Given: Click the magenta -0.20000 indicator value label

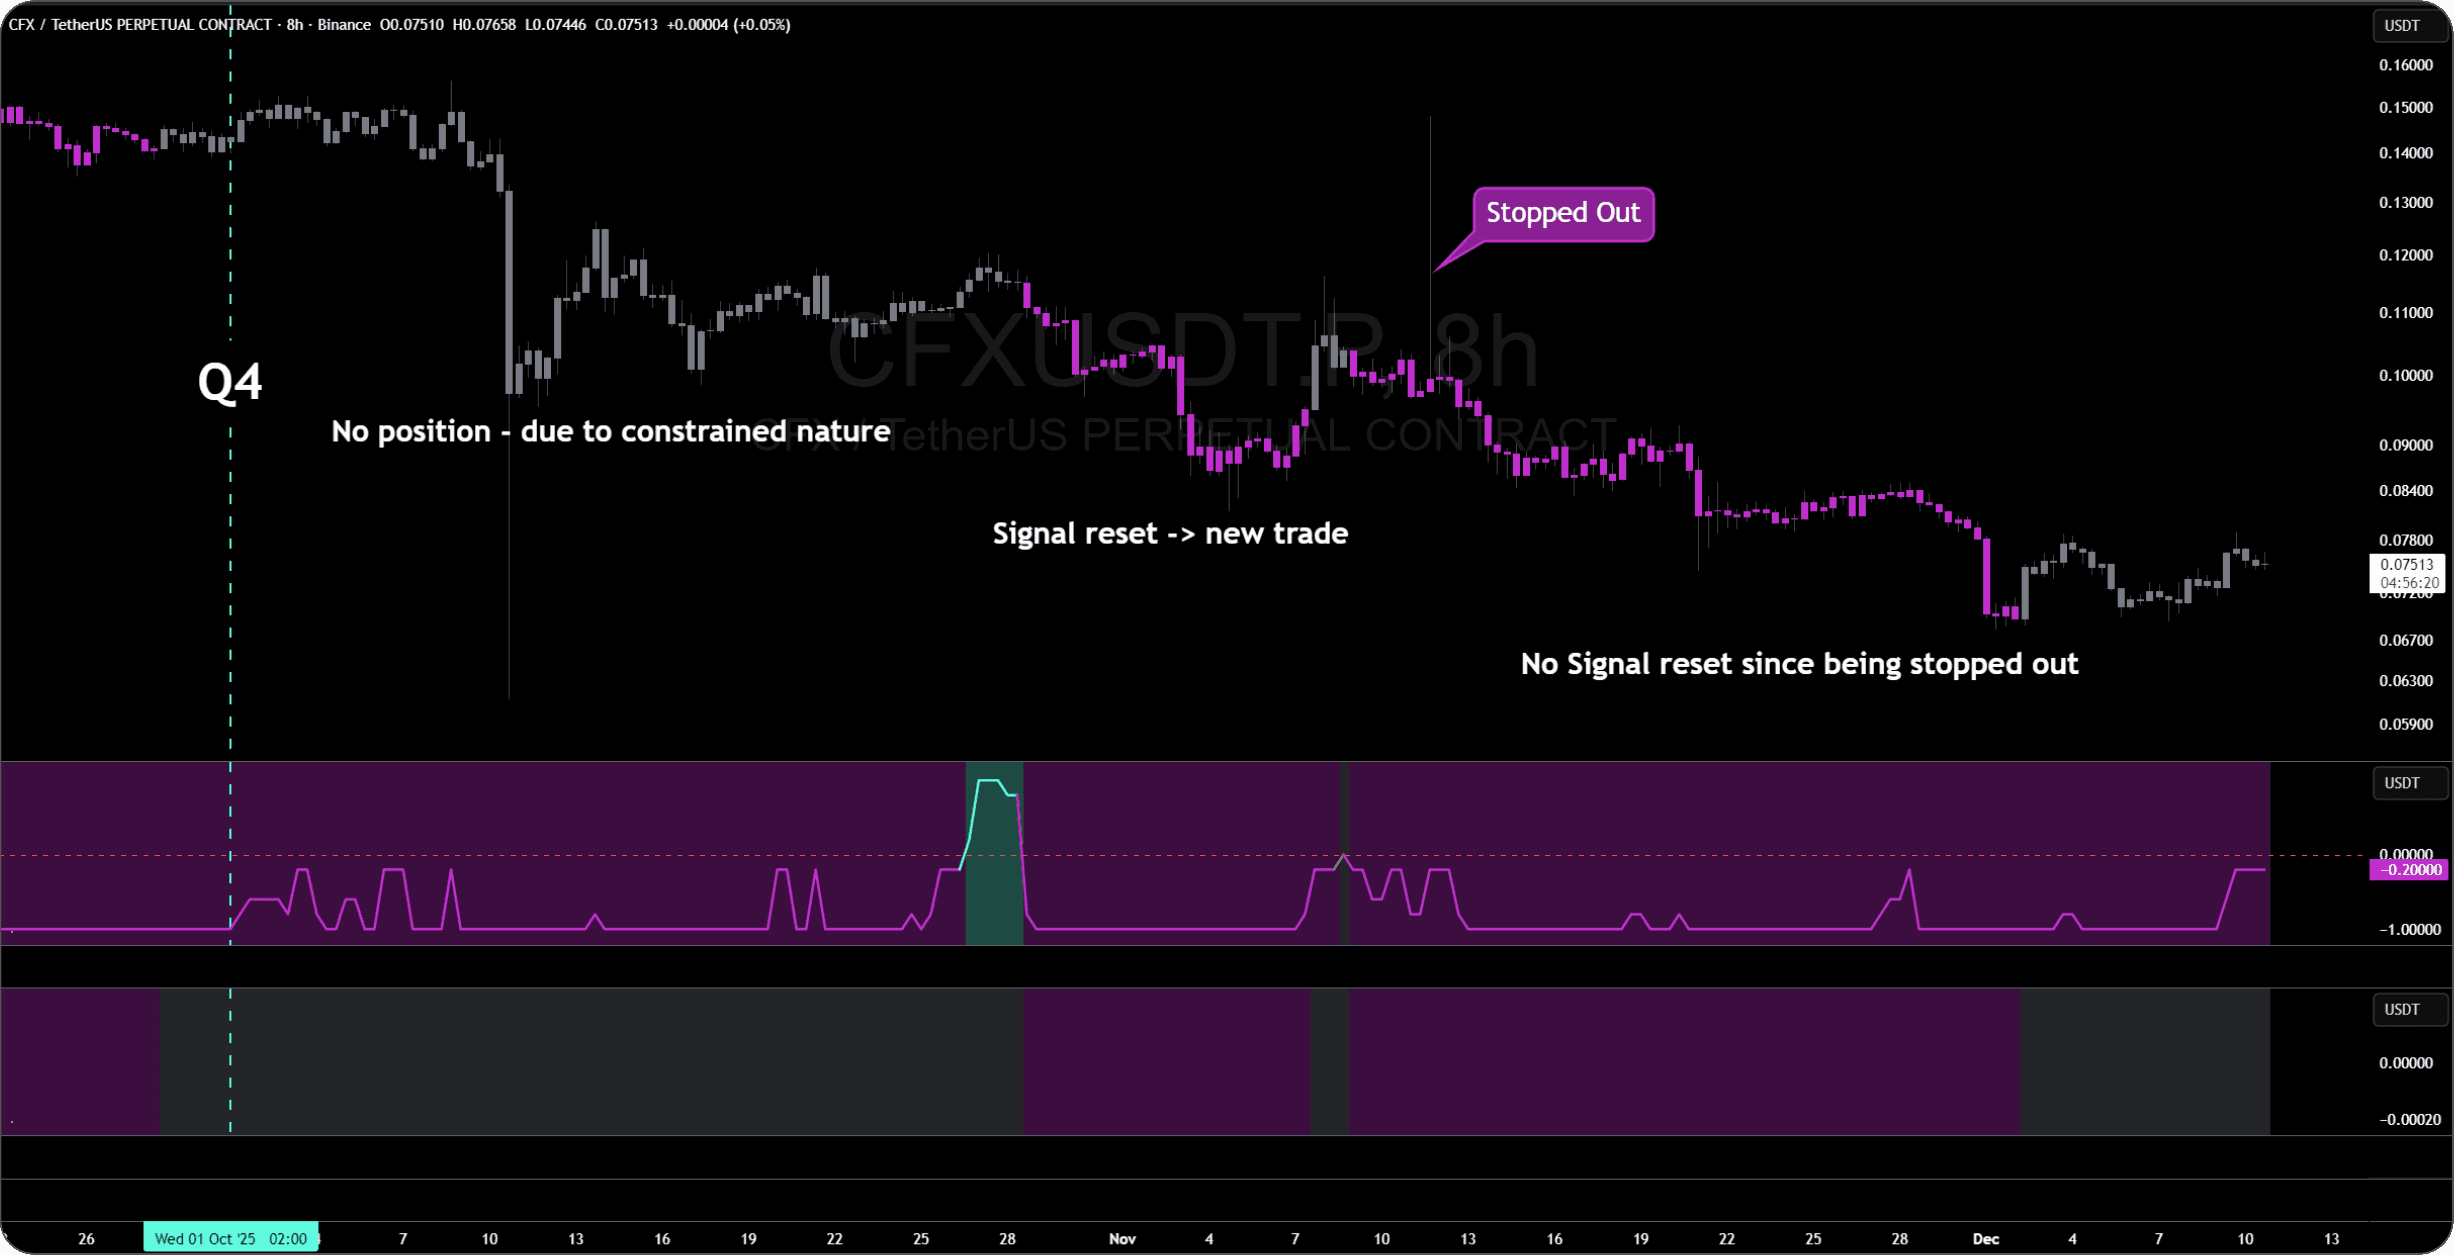Looking at the screenshot, I should coord(2408,870).
